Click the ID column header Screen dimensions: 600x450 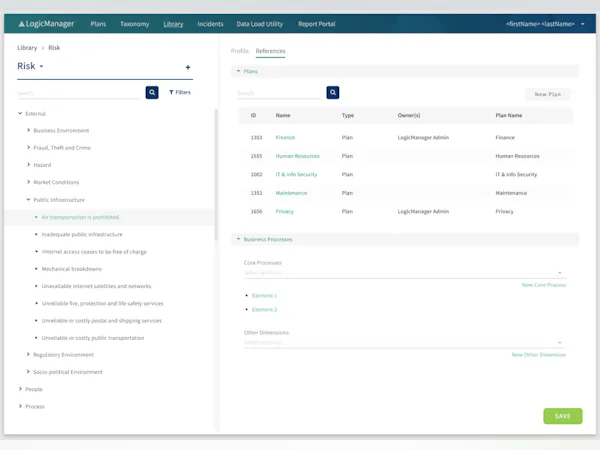[253, 115]
